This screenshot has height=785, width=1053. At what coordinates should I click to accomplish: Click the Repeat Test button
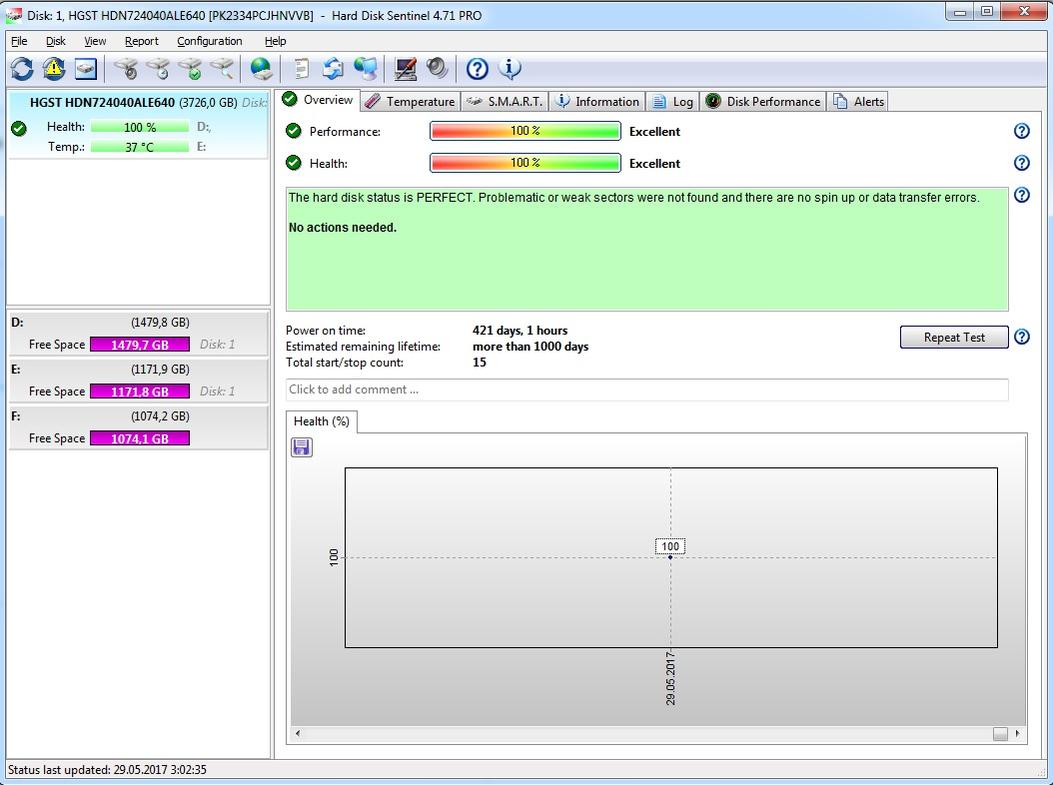tap(954, 337)
